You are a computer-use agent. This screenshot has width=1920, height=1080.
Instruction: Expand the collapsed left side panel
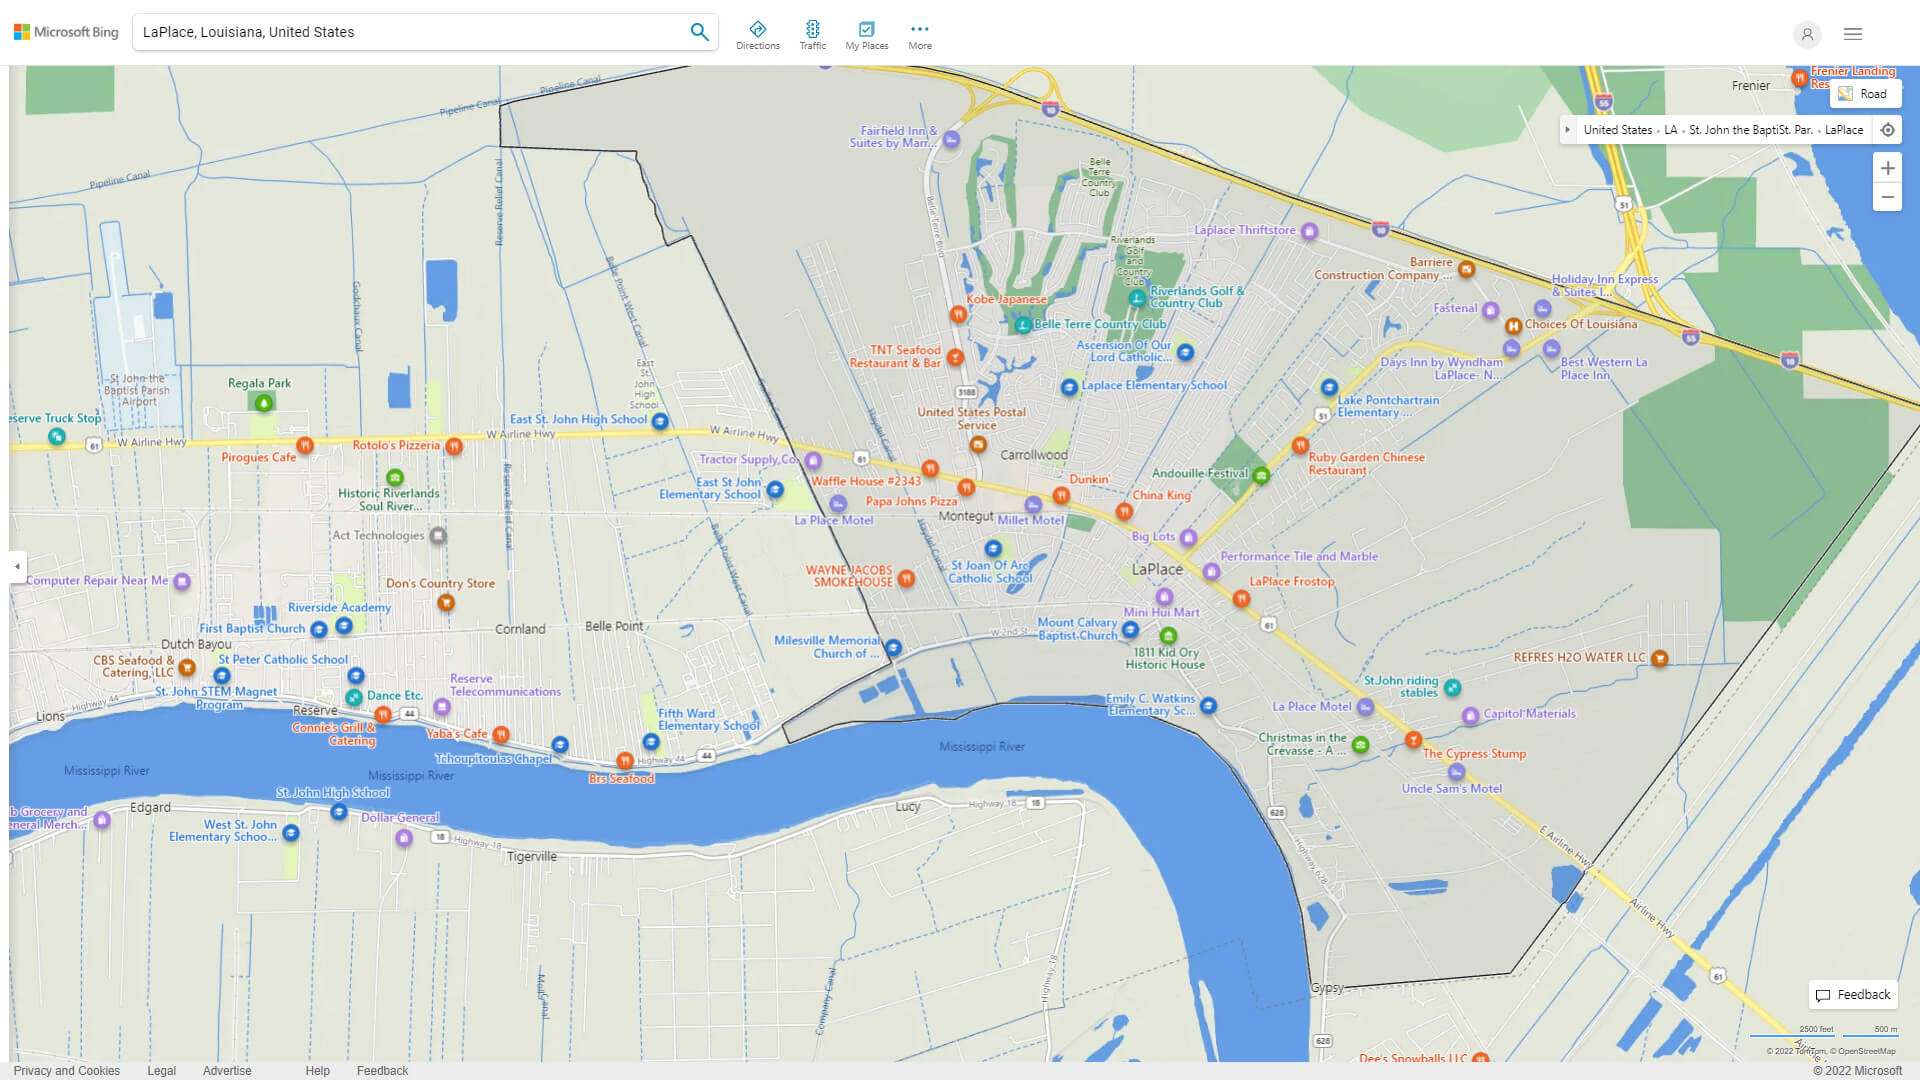[x=17, y=566]
